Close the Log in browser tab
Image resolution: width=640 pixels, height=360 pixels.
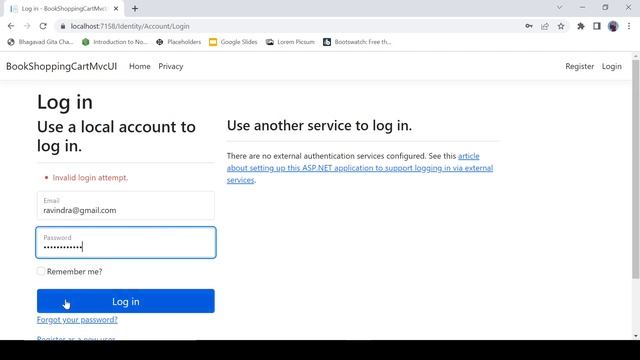click(x=116, y=8)
